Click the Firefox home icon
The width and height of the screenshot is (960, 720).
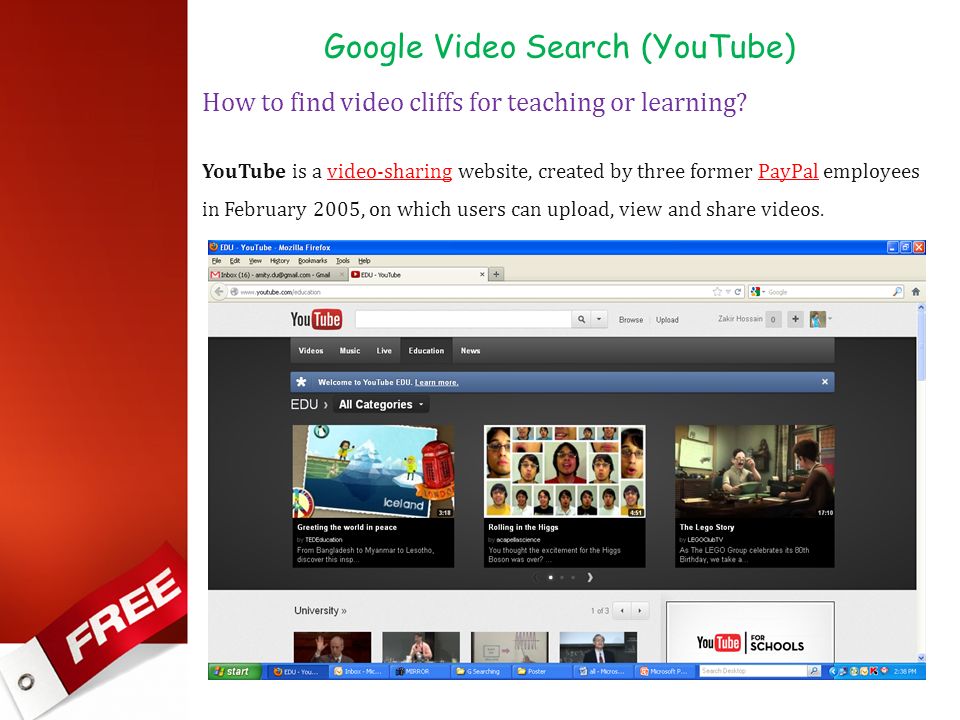(915, 292)
